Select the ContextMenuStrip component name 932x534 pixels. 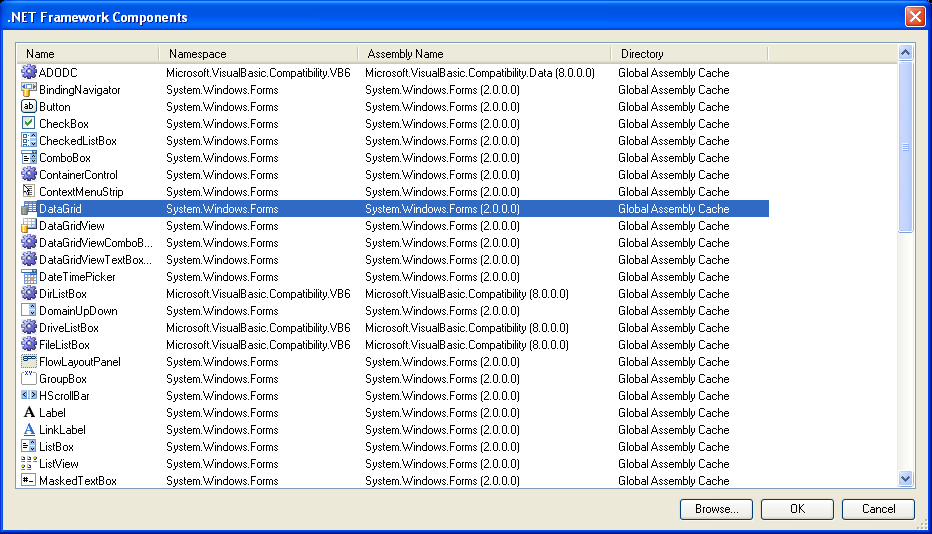pyautogui.click(x=81, y=192)
